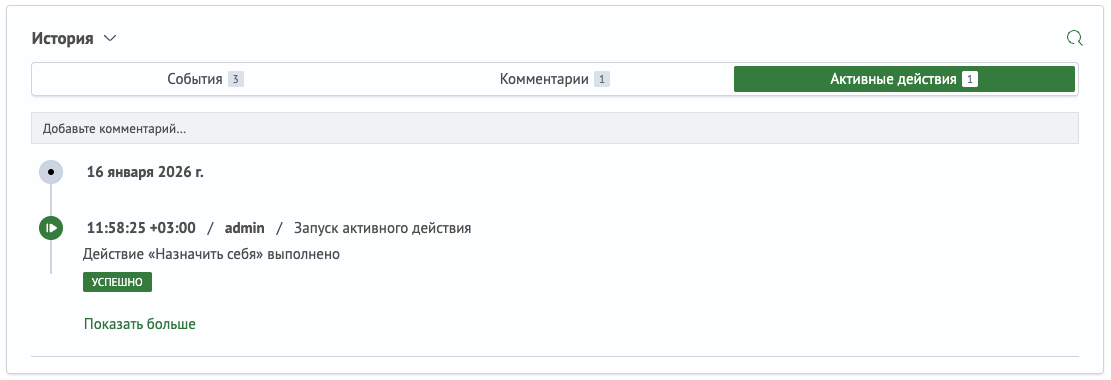Viewport: 1111px width, 380px height.
Task: Click the 11:58:25 +03:00 timestamp
Action: pos(141,228)
